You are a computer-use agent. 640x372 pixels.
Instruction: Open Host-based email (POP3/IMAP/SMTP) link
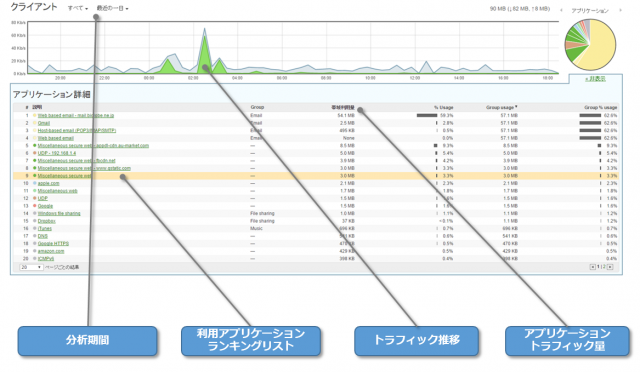point(77,131)
